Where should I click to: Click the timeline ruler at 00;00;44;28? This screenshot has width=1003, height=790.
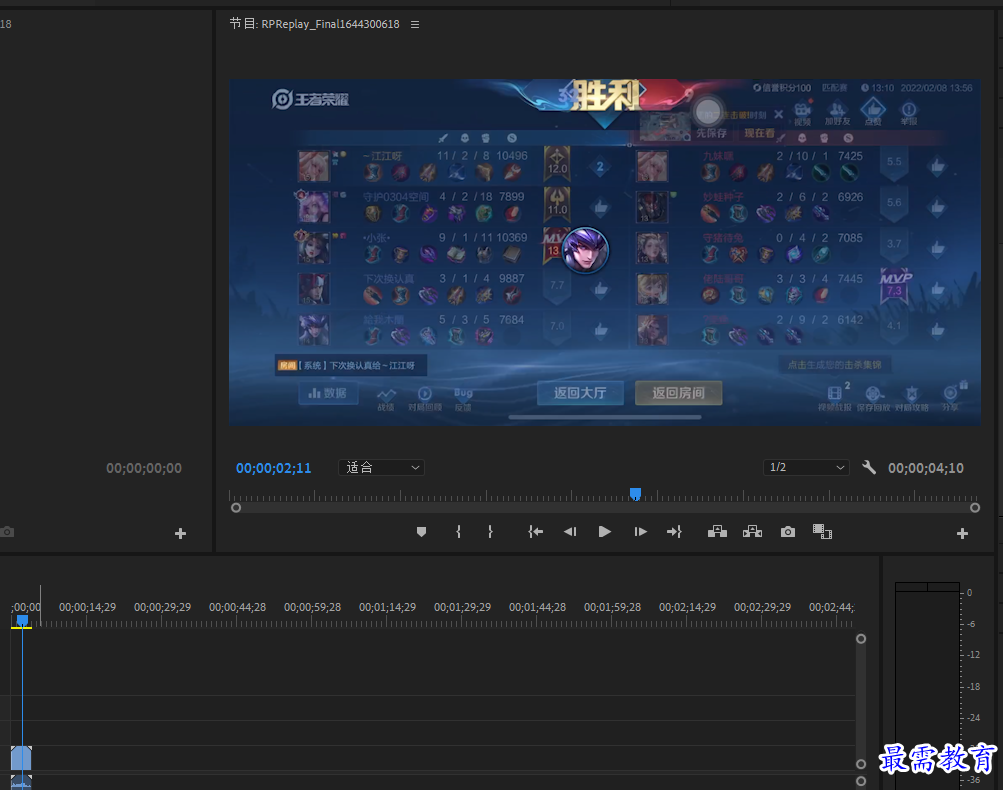click(237, 607)
